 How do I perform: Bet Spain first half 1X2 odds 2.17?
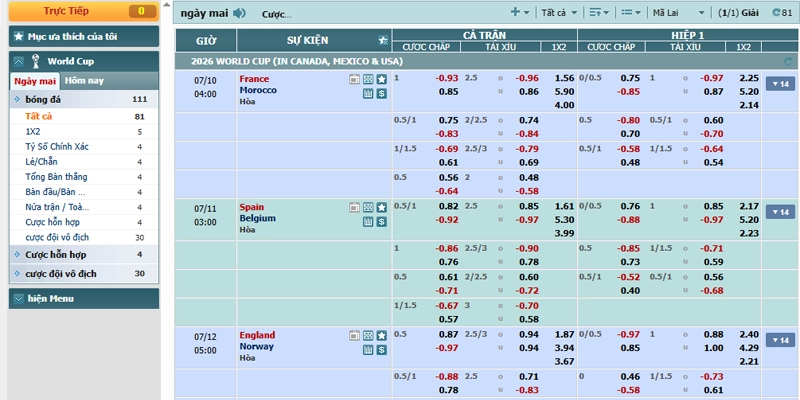click(749, 207)
